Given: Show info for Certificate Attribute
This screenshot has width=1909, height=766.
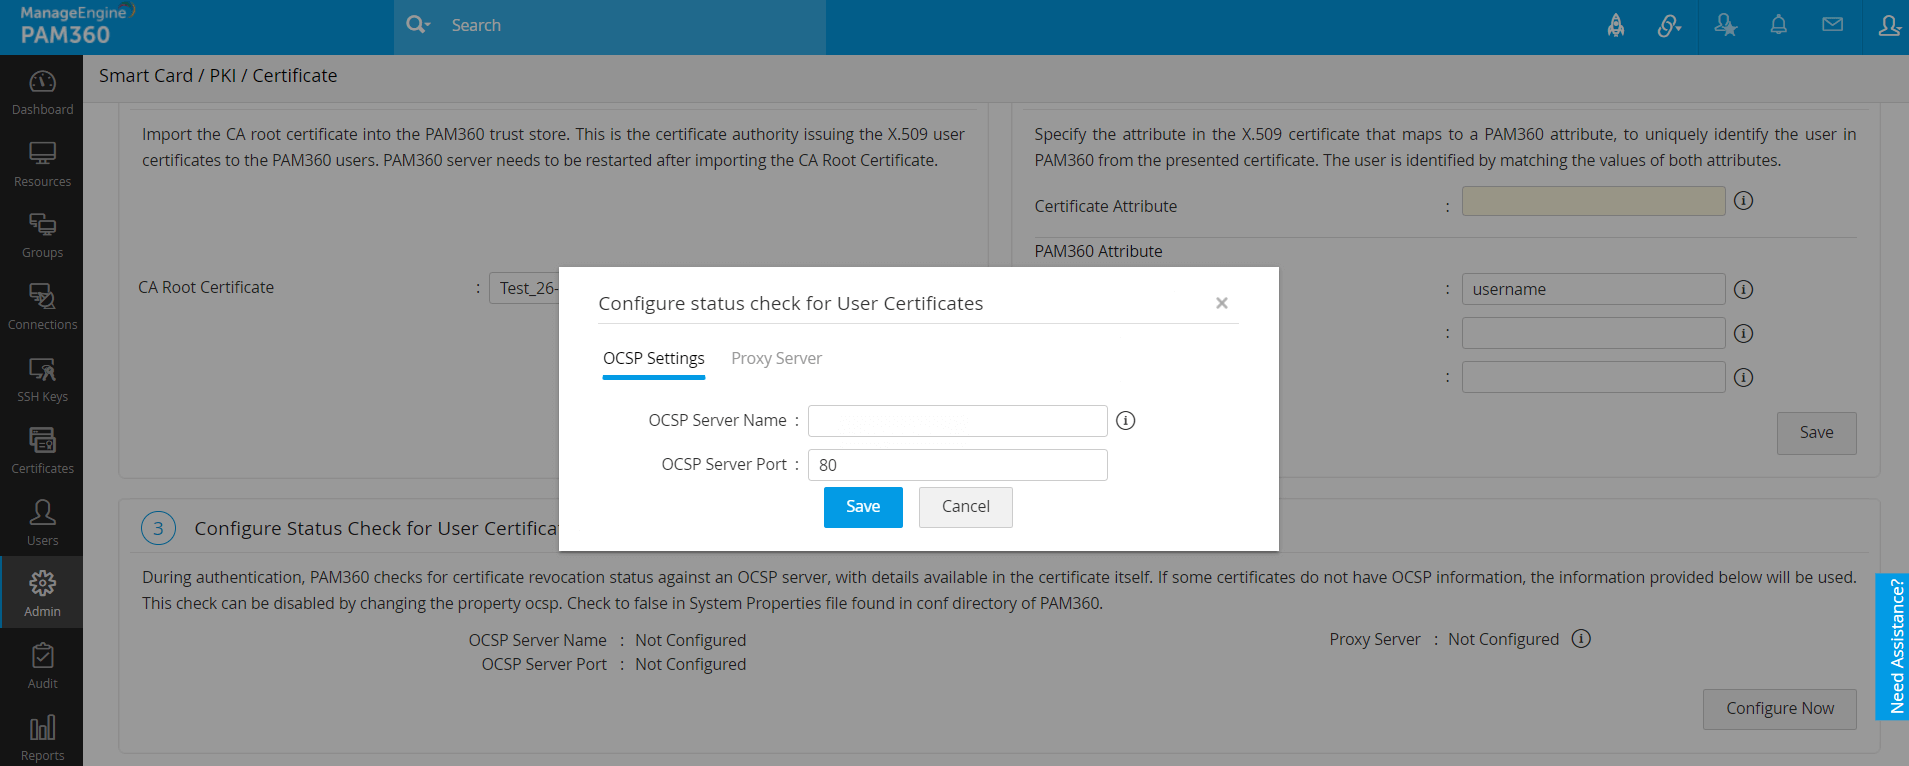Looking at the screenshot, I should 1743,201.
